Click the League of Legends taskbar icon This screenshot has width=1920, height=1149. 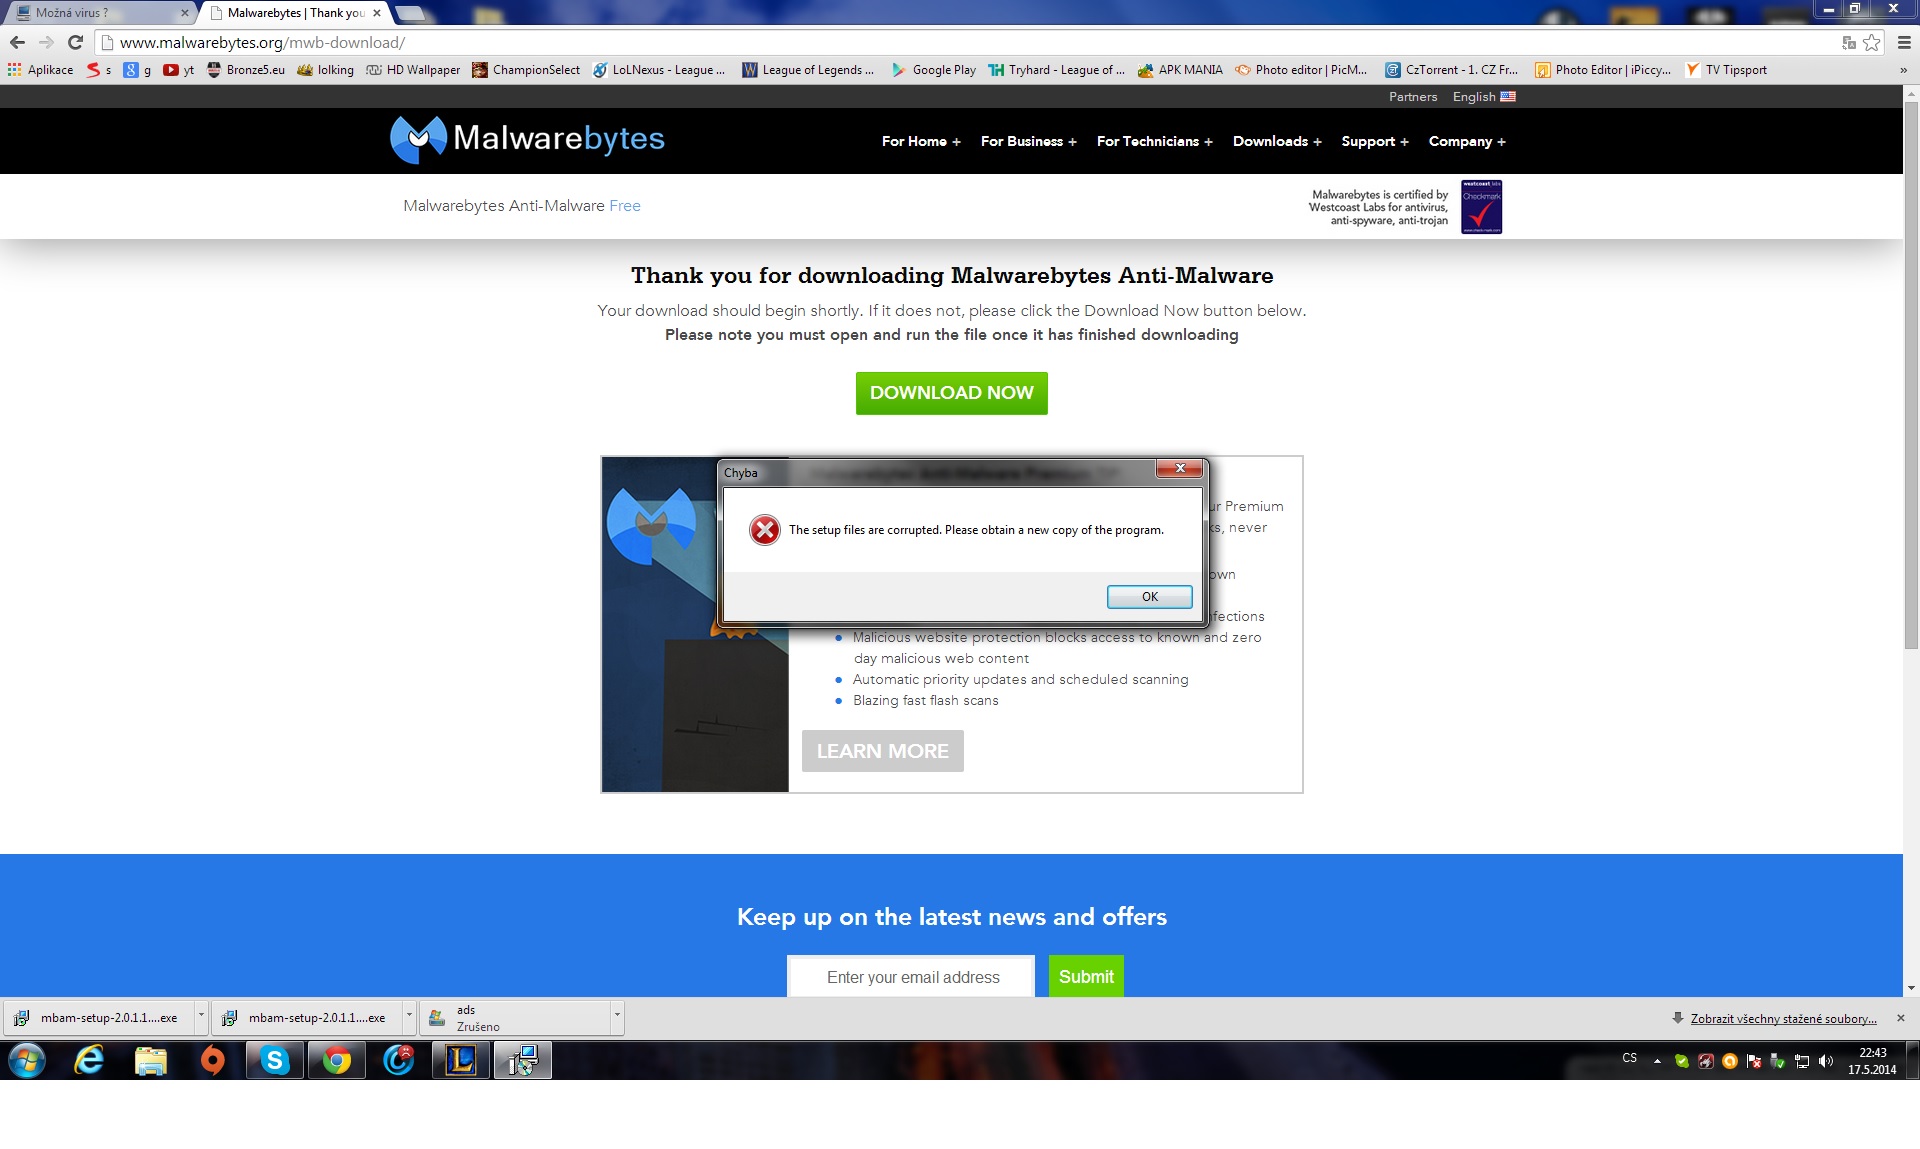pos(460,1060)
